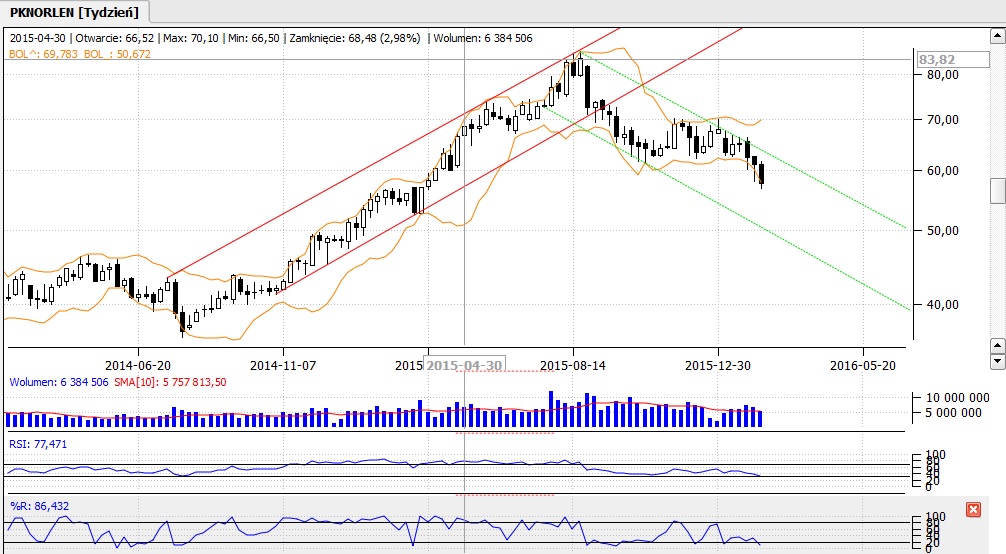Viewport: 1006px width, 554px height.
Task: Click the 2015-12-30 date axis label
Action: pyautogui.click(x=718, y=365)
